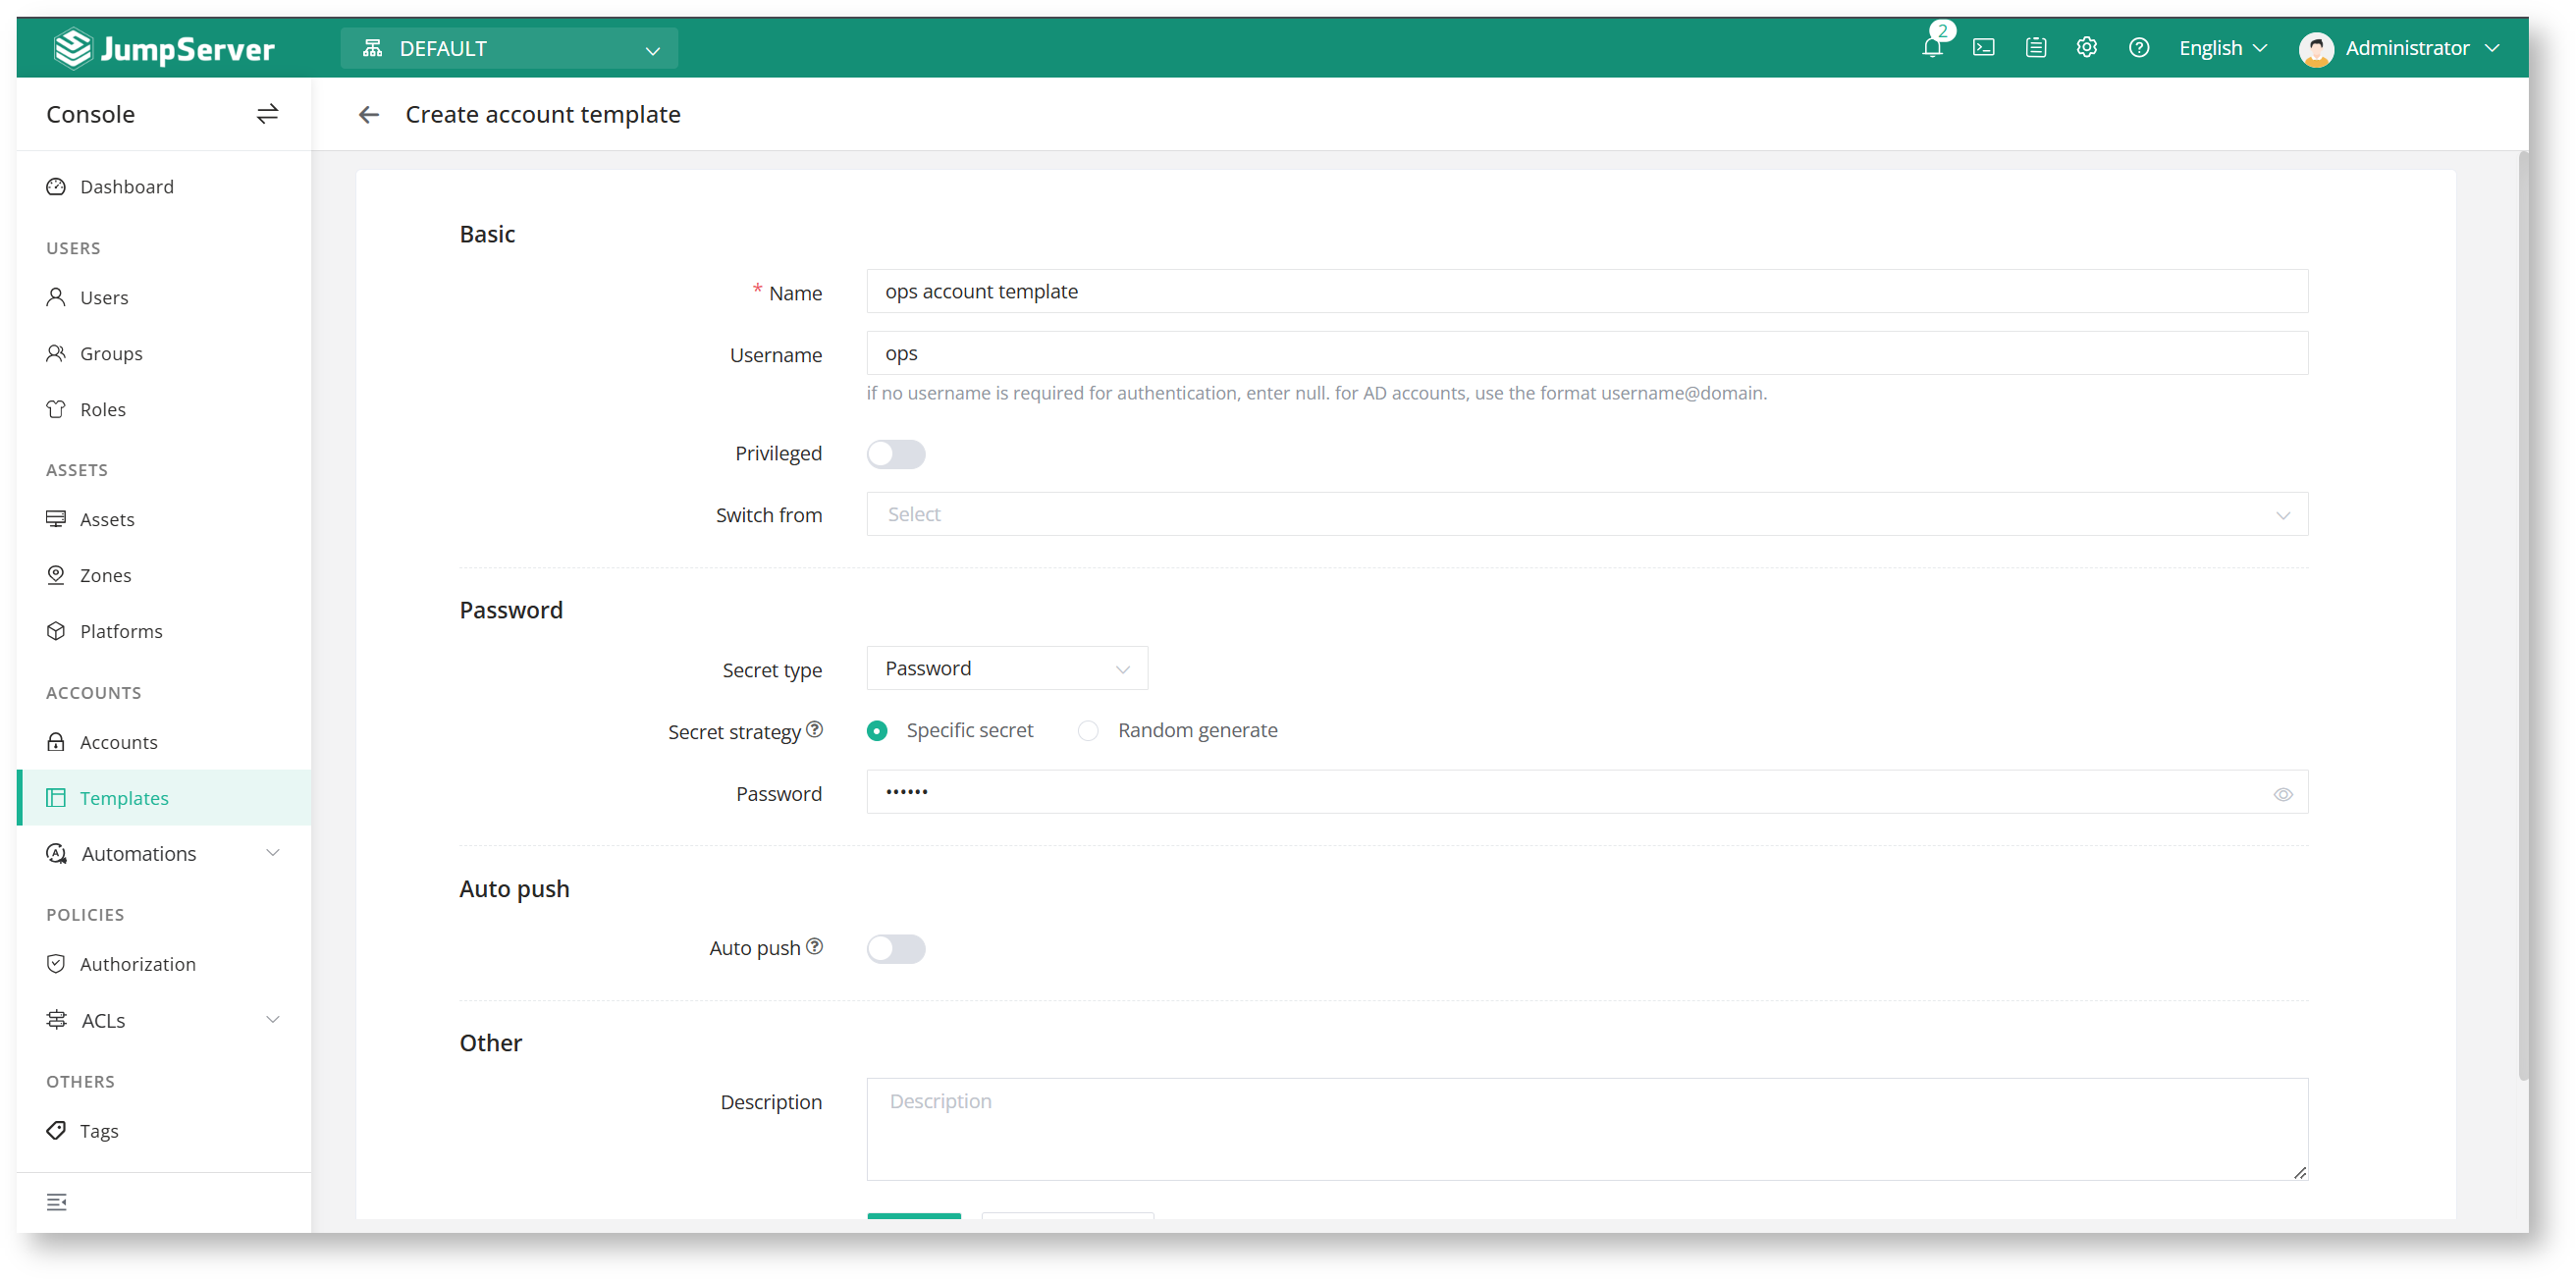The image size is (2576, 1280).
Task: Click the Password input field
Action: click(1587, 792)
